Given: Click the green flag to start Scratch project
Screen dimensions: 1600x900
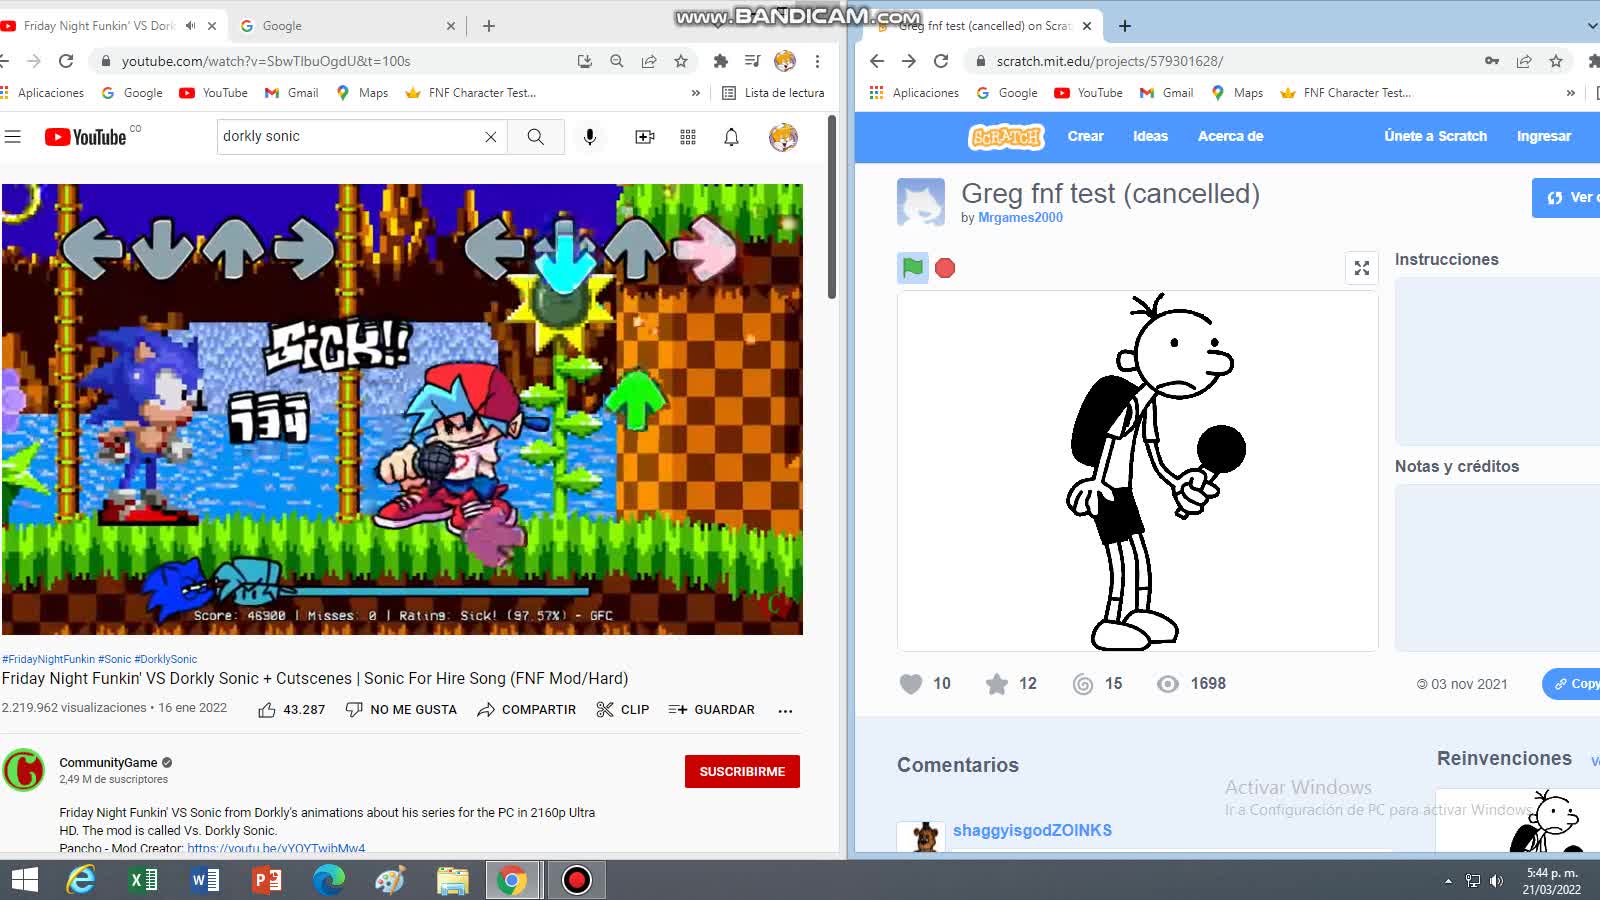Looking at the screenshot, I should 912,267.
